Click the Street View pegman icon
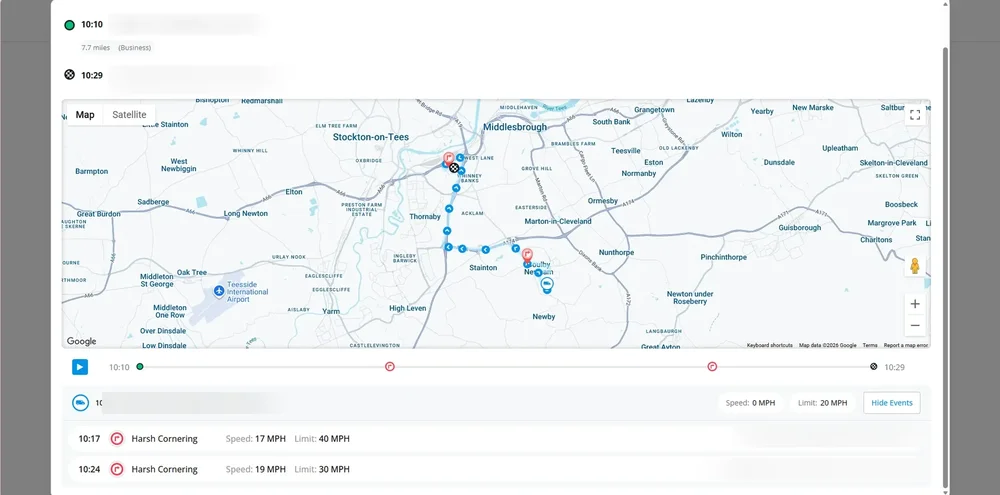 click(x=915, y=266)
